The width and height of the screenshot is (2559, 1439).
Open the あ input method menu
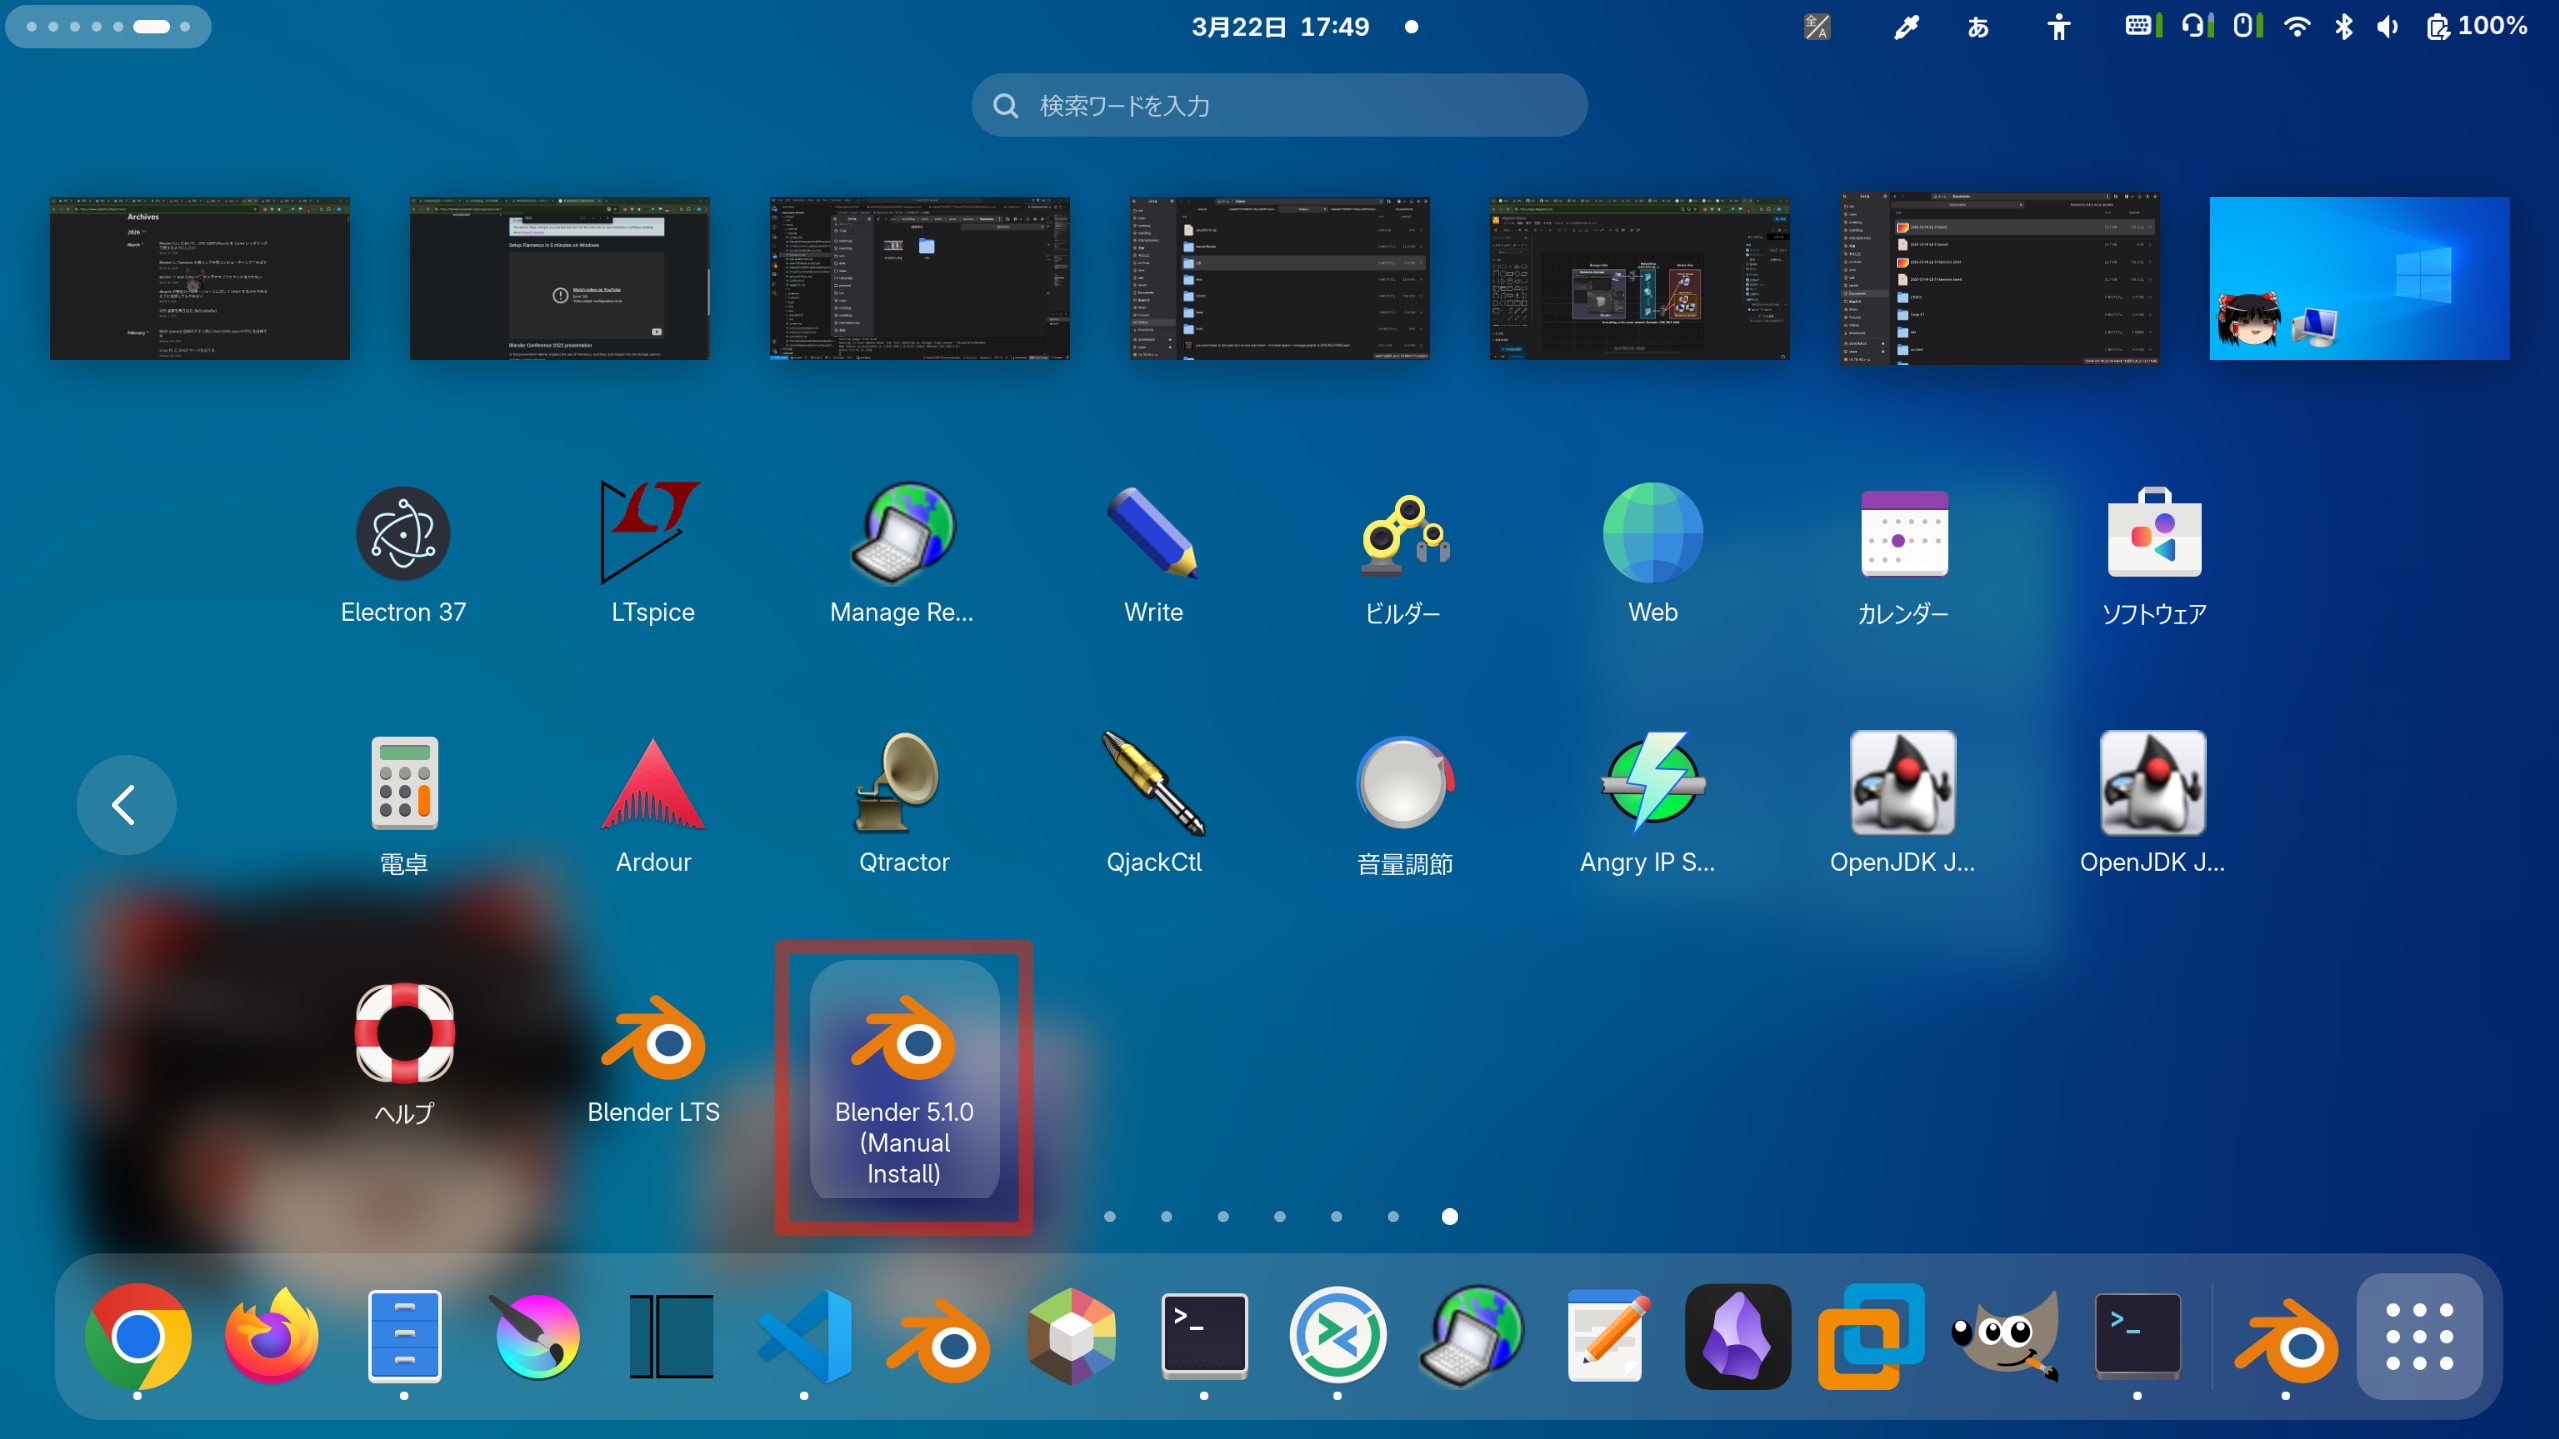(1977, 27)
